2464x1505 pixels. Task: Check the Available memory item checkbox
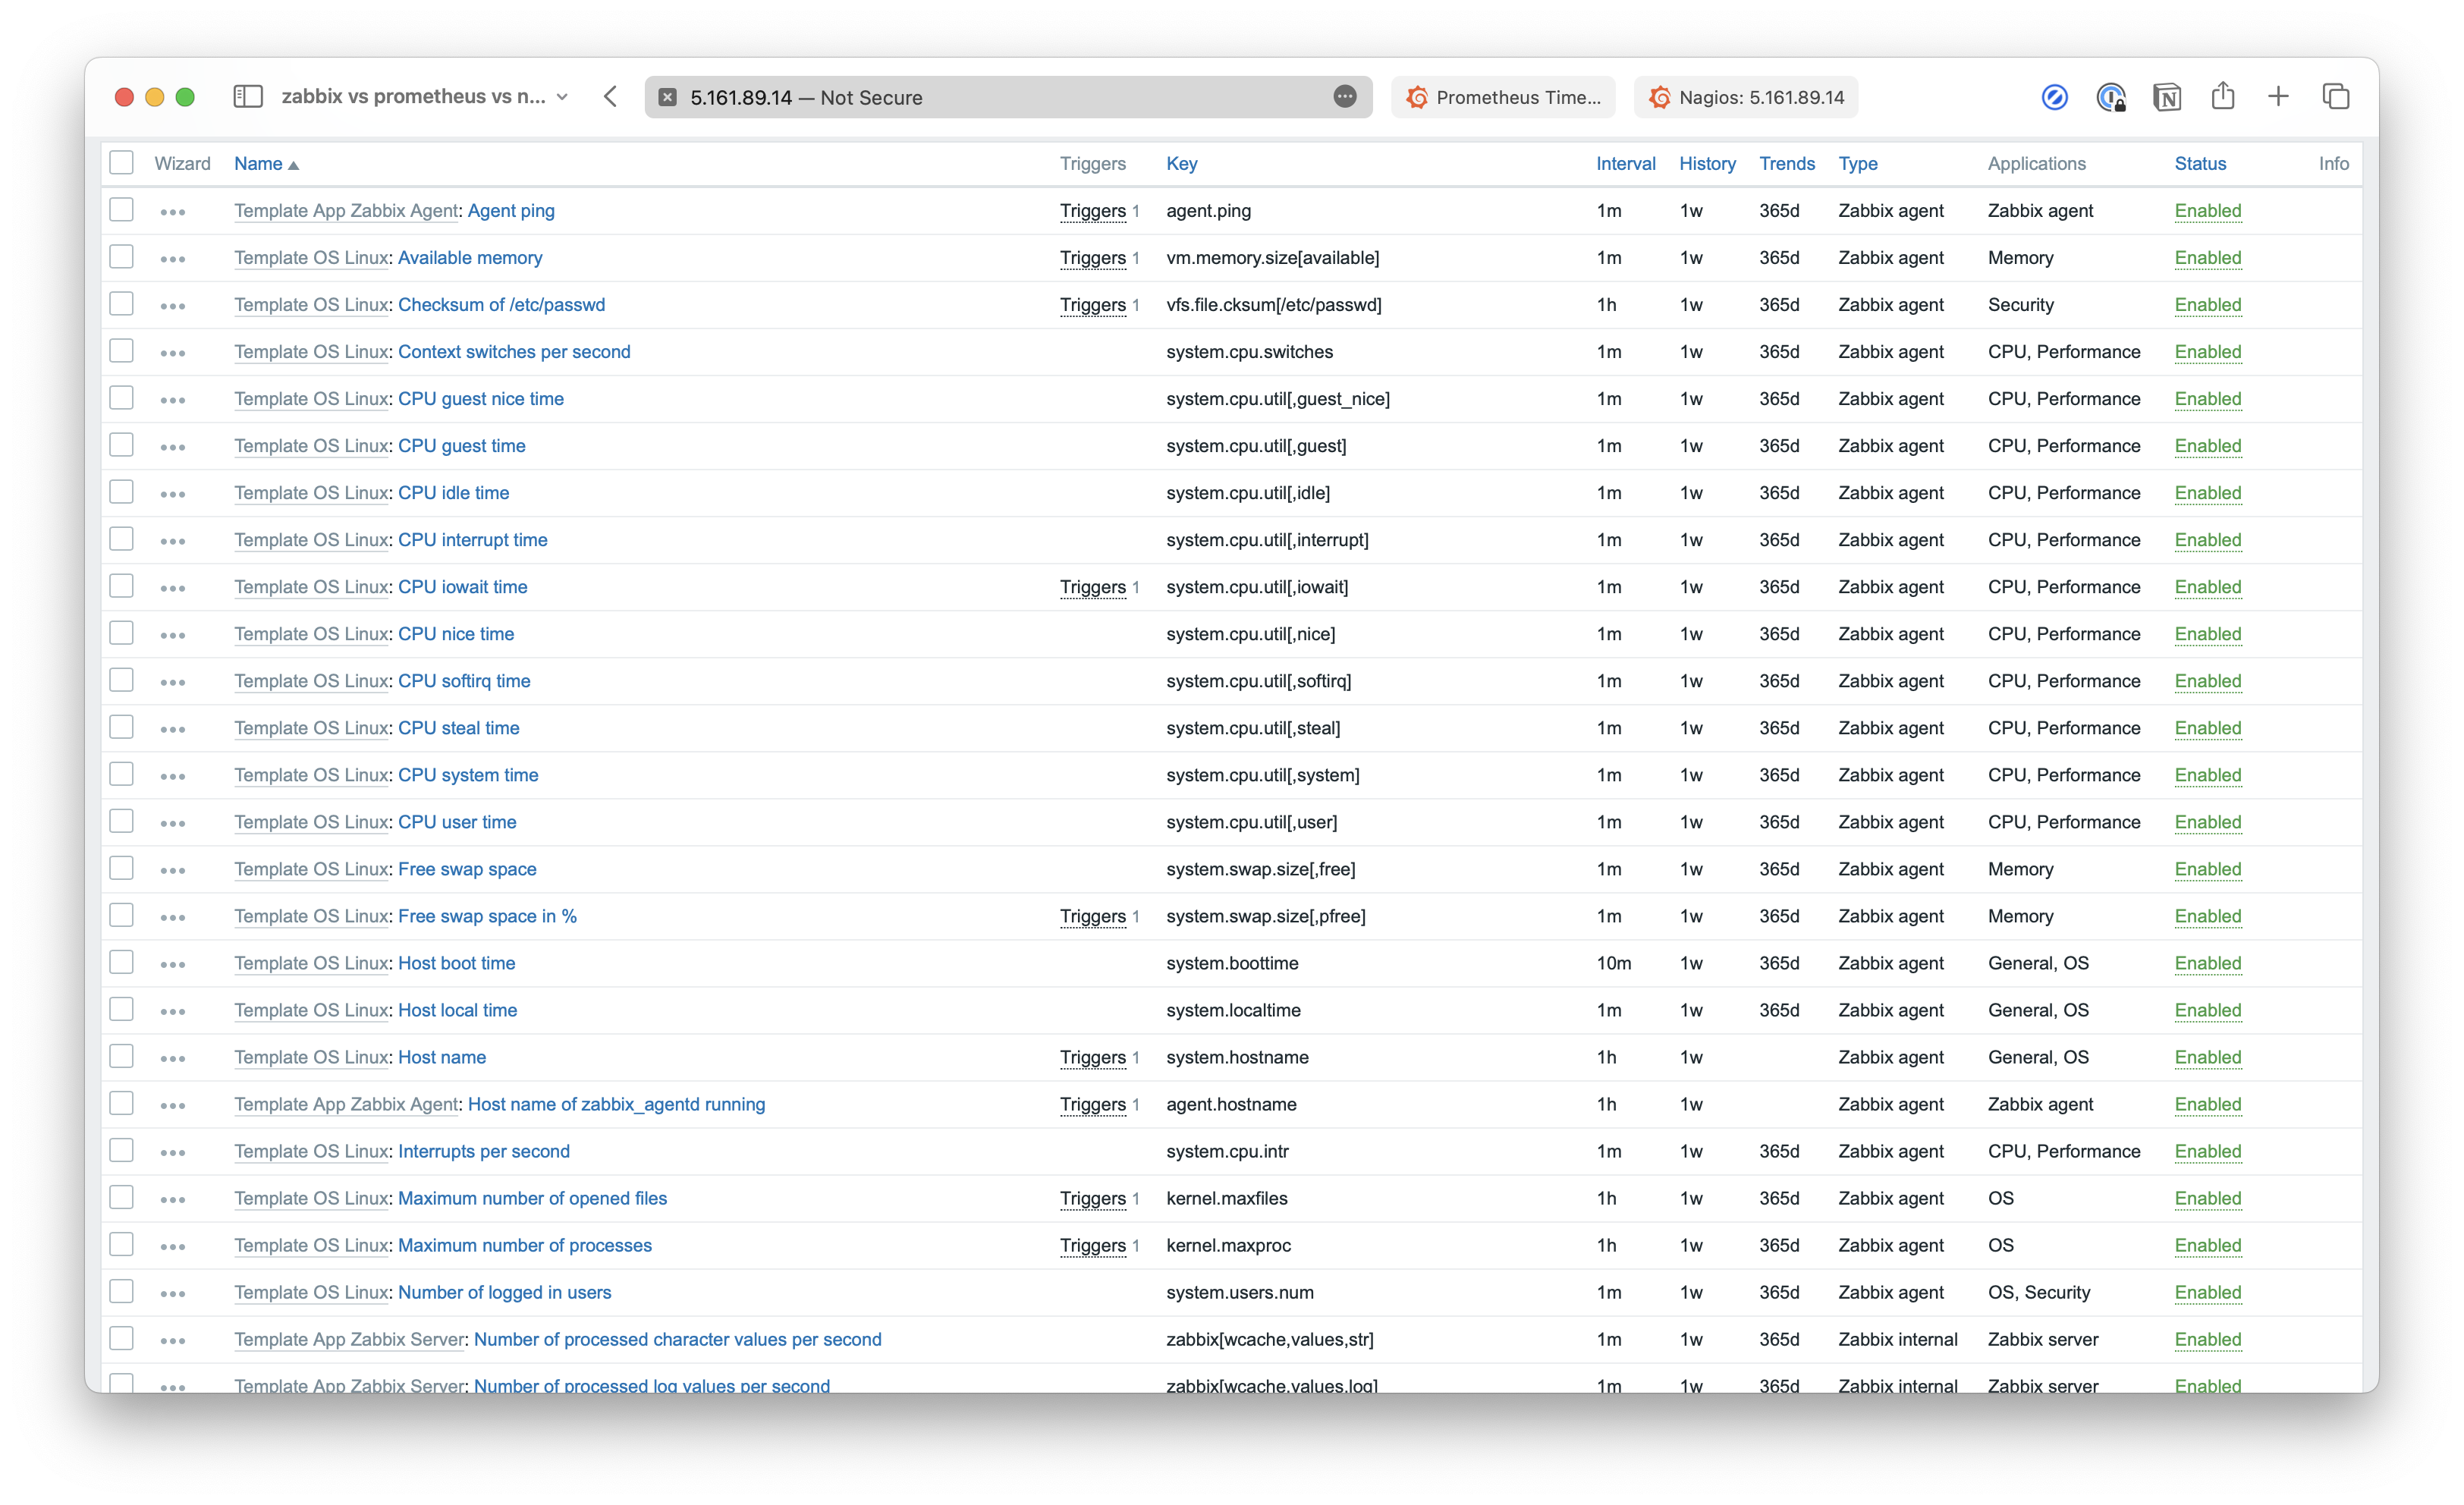pos(121,257)
